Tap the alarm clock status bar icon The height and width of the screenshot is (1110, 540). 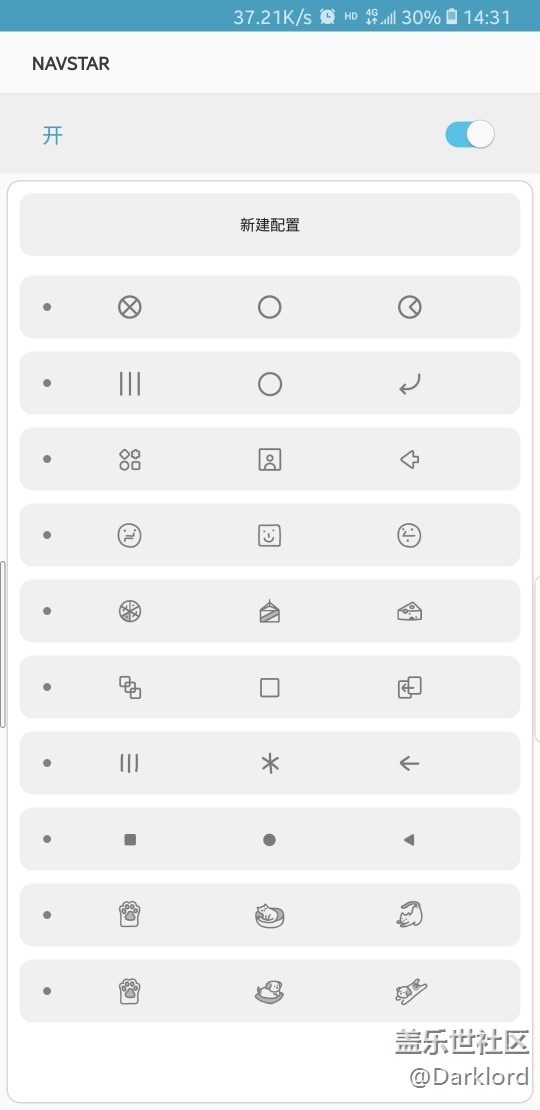[328, 16]
